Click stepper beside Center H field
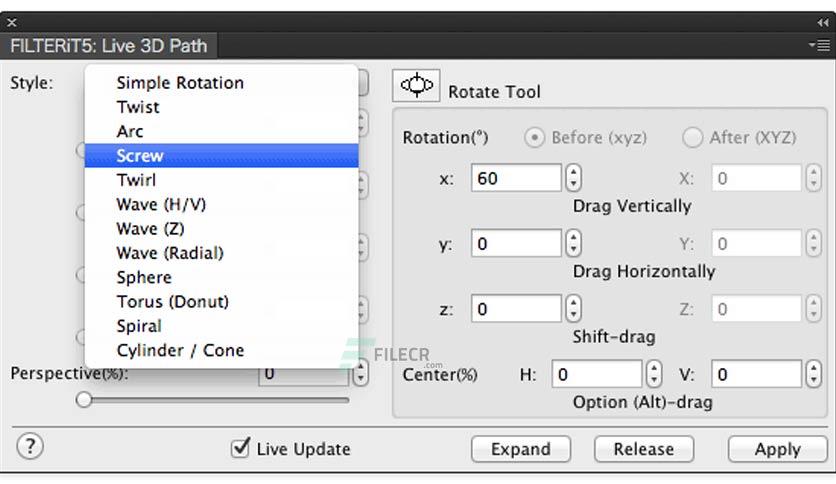Viewport: 836px width, 484px height. (654, 374)
